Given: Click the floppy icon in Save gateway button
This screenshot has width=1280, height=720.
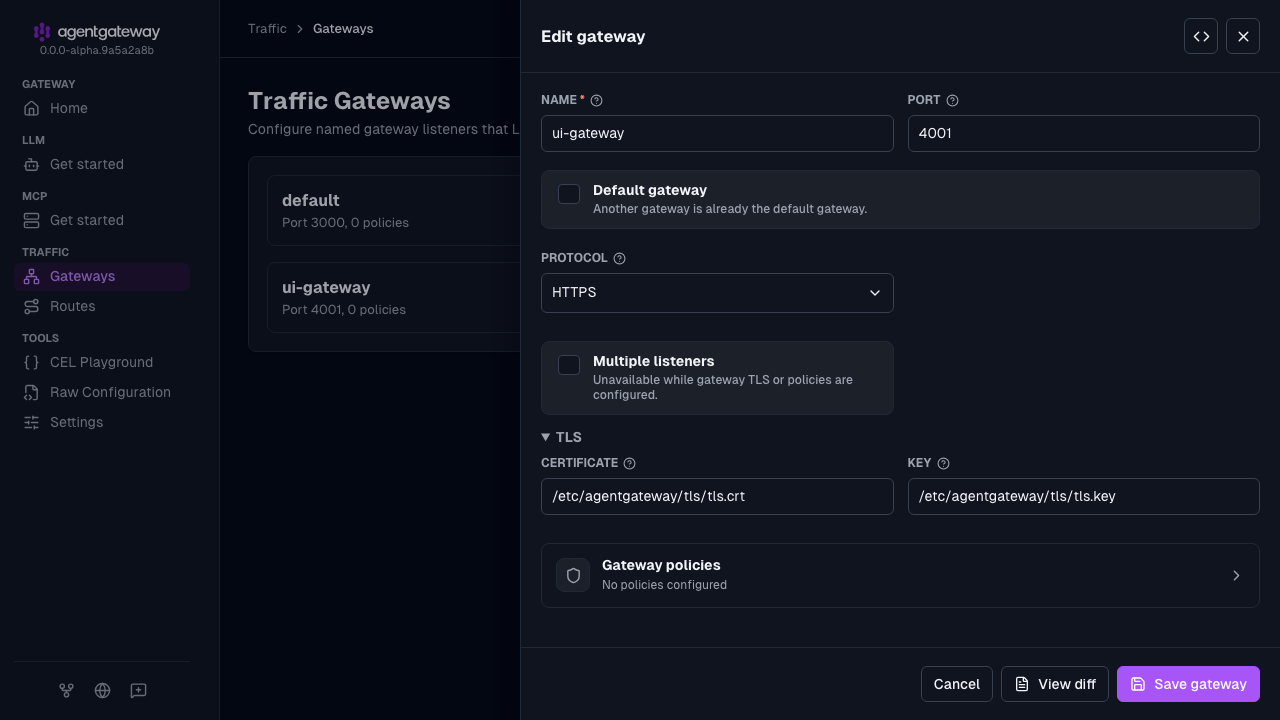Looking at the screenshot, I should tap(1138, 684).
